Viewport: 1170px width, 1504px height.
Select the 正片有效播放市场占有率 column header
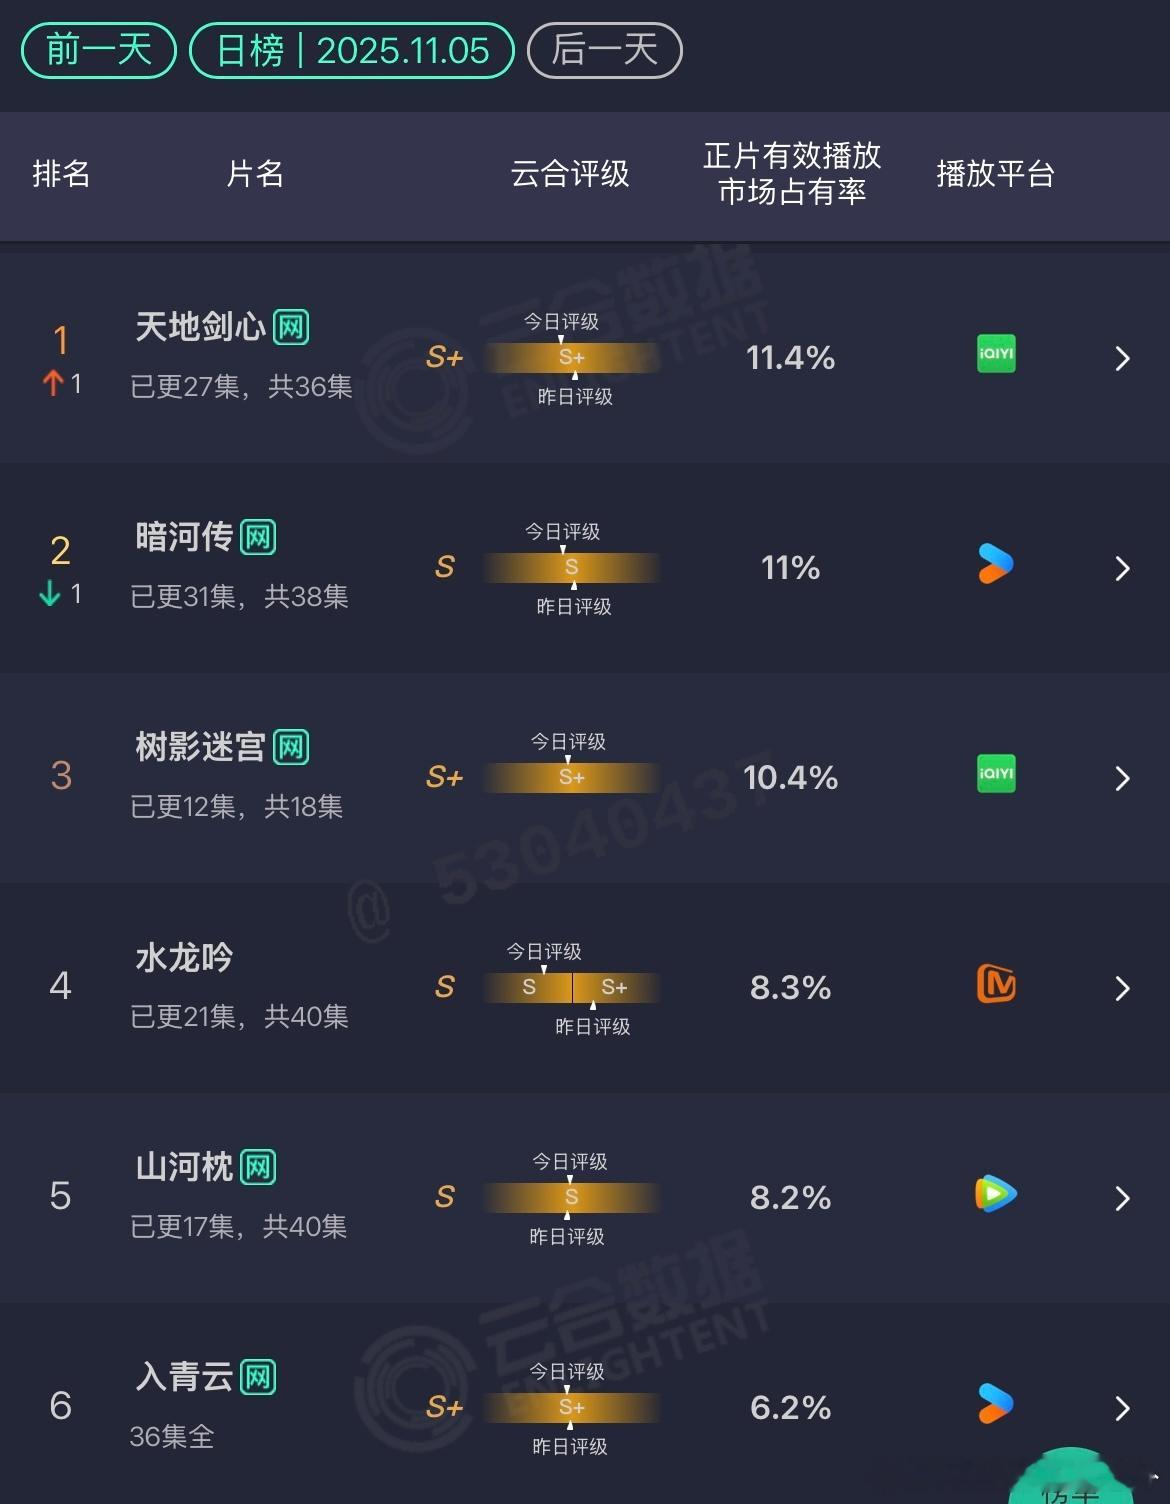792,174
